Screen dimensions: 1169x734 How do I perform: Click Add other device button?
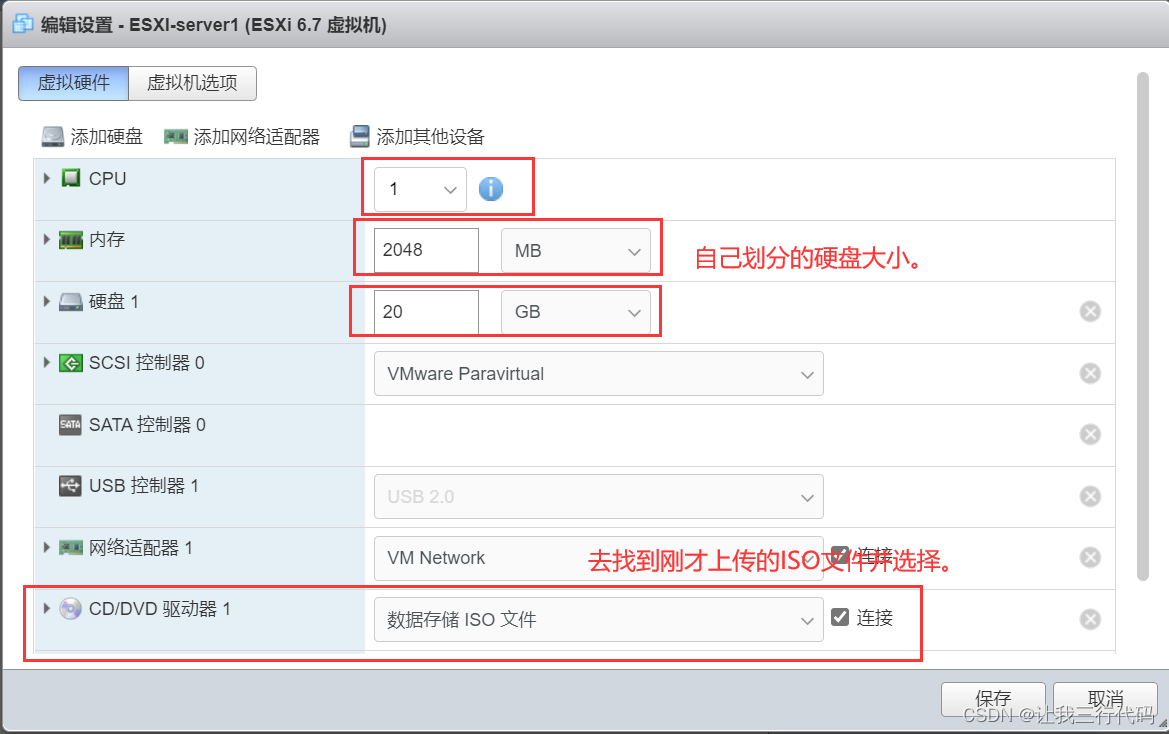[x=418, y=136]
